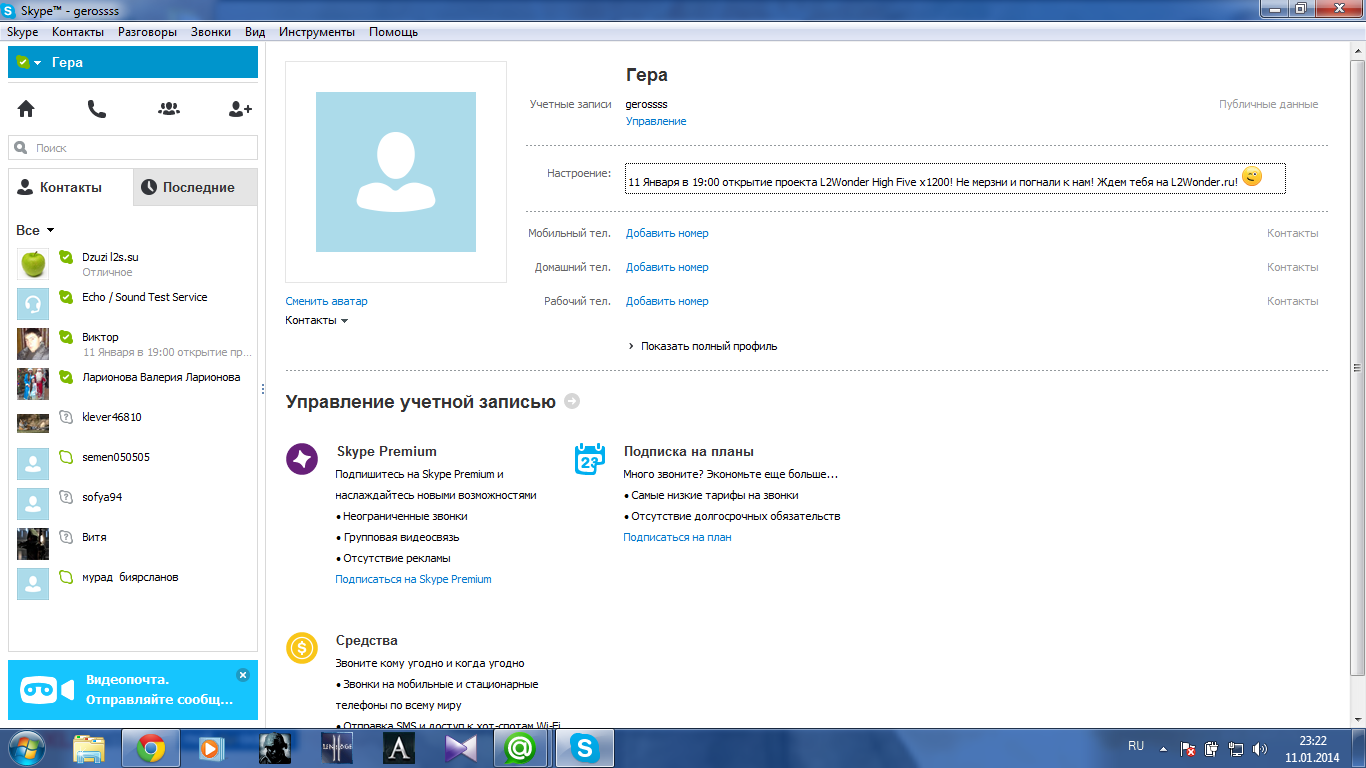Screen dimensions: 1366x768
Task: Open the Skype Premium star icon
Action: [302, 459]
